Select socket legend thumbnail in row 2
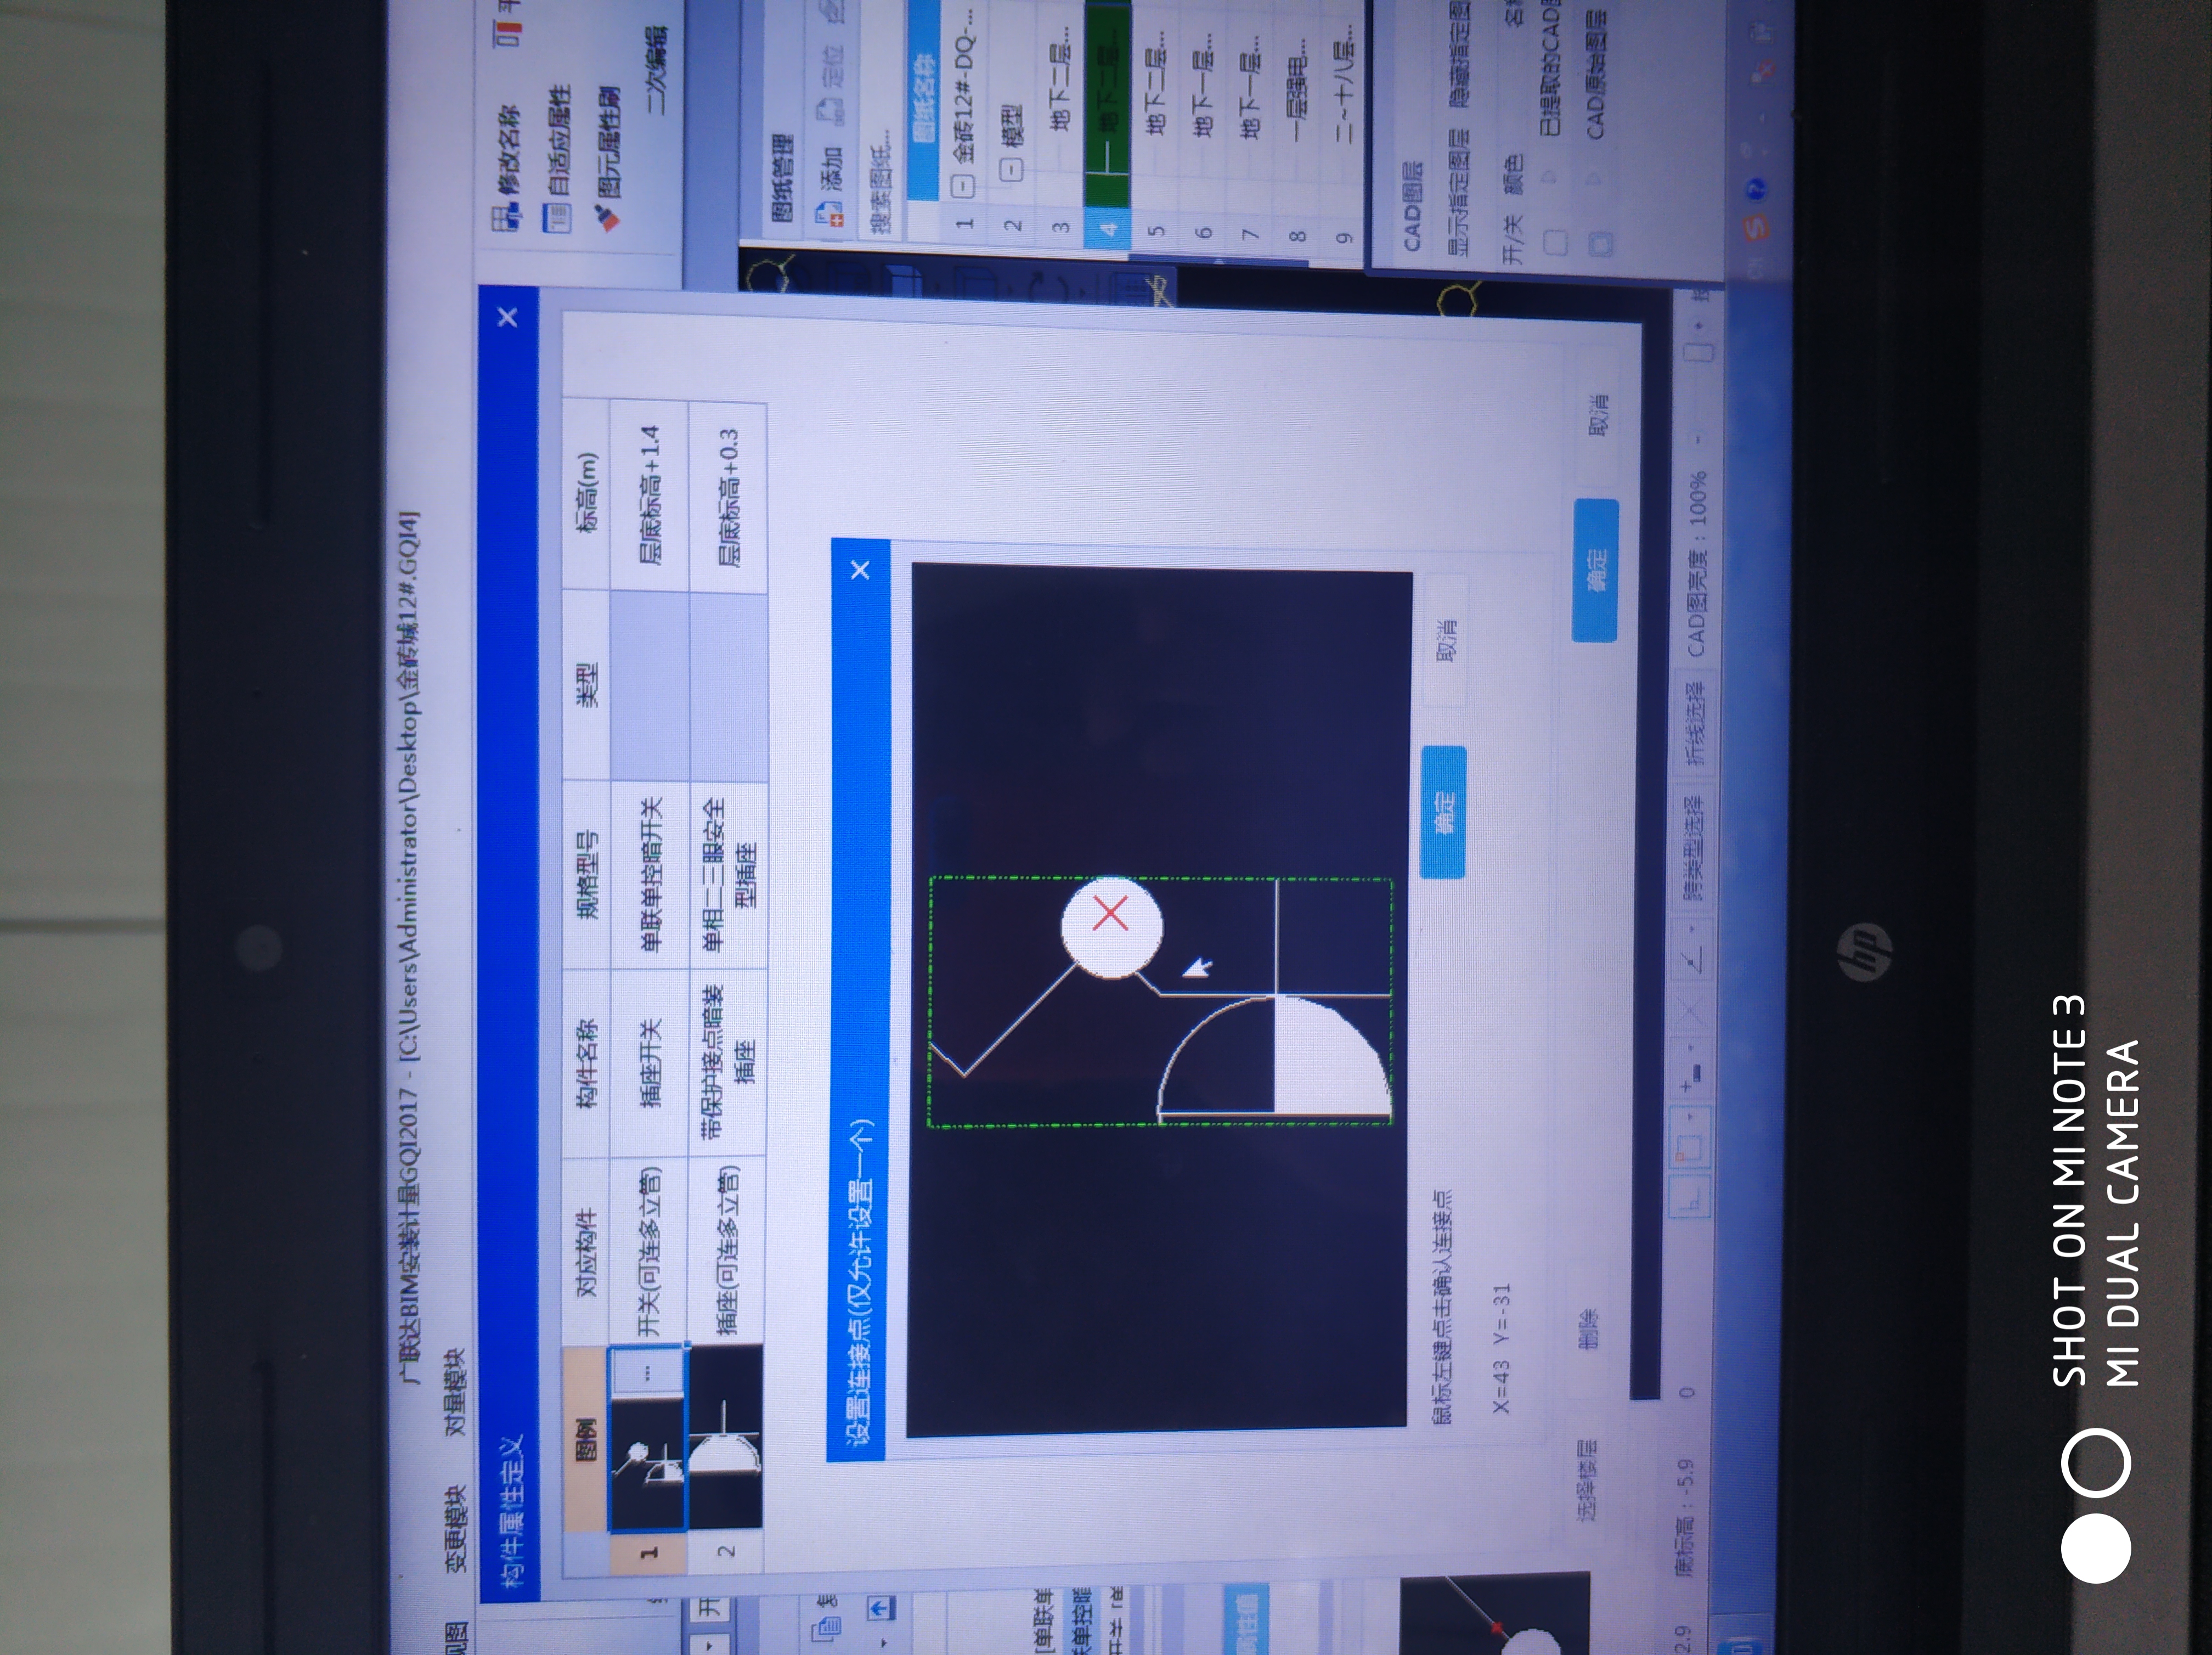The image size is (2212, 1655). point(725,1438)
